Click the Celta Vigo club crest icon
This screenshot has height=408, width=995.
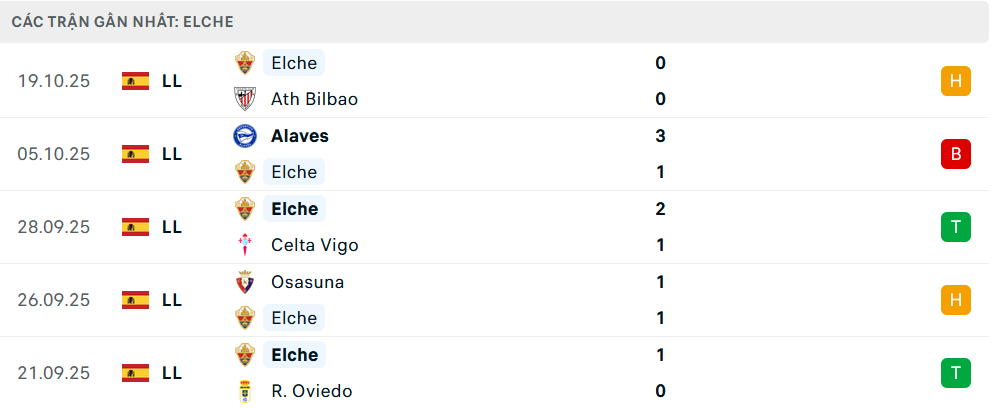[245, 245]
